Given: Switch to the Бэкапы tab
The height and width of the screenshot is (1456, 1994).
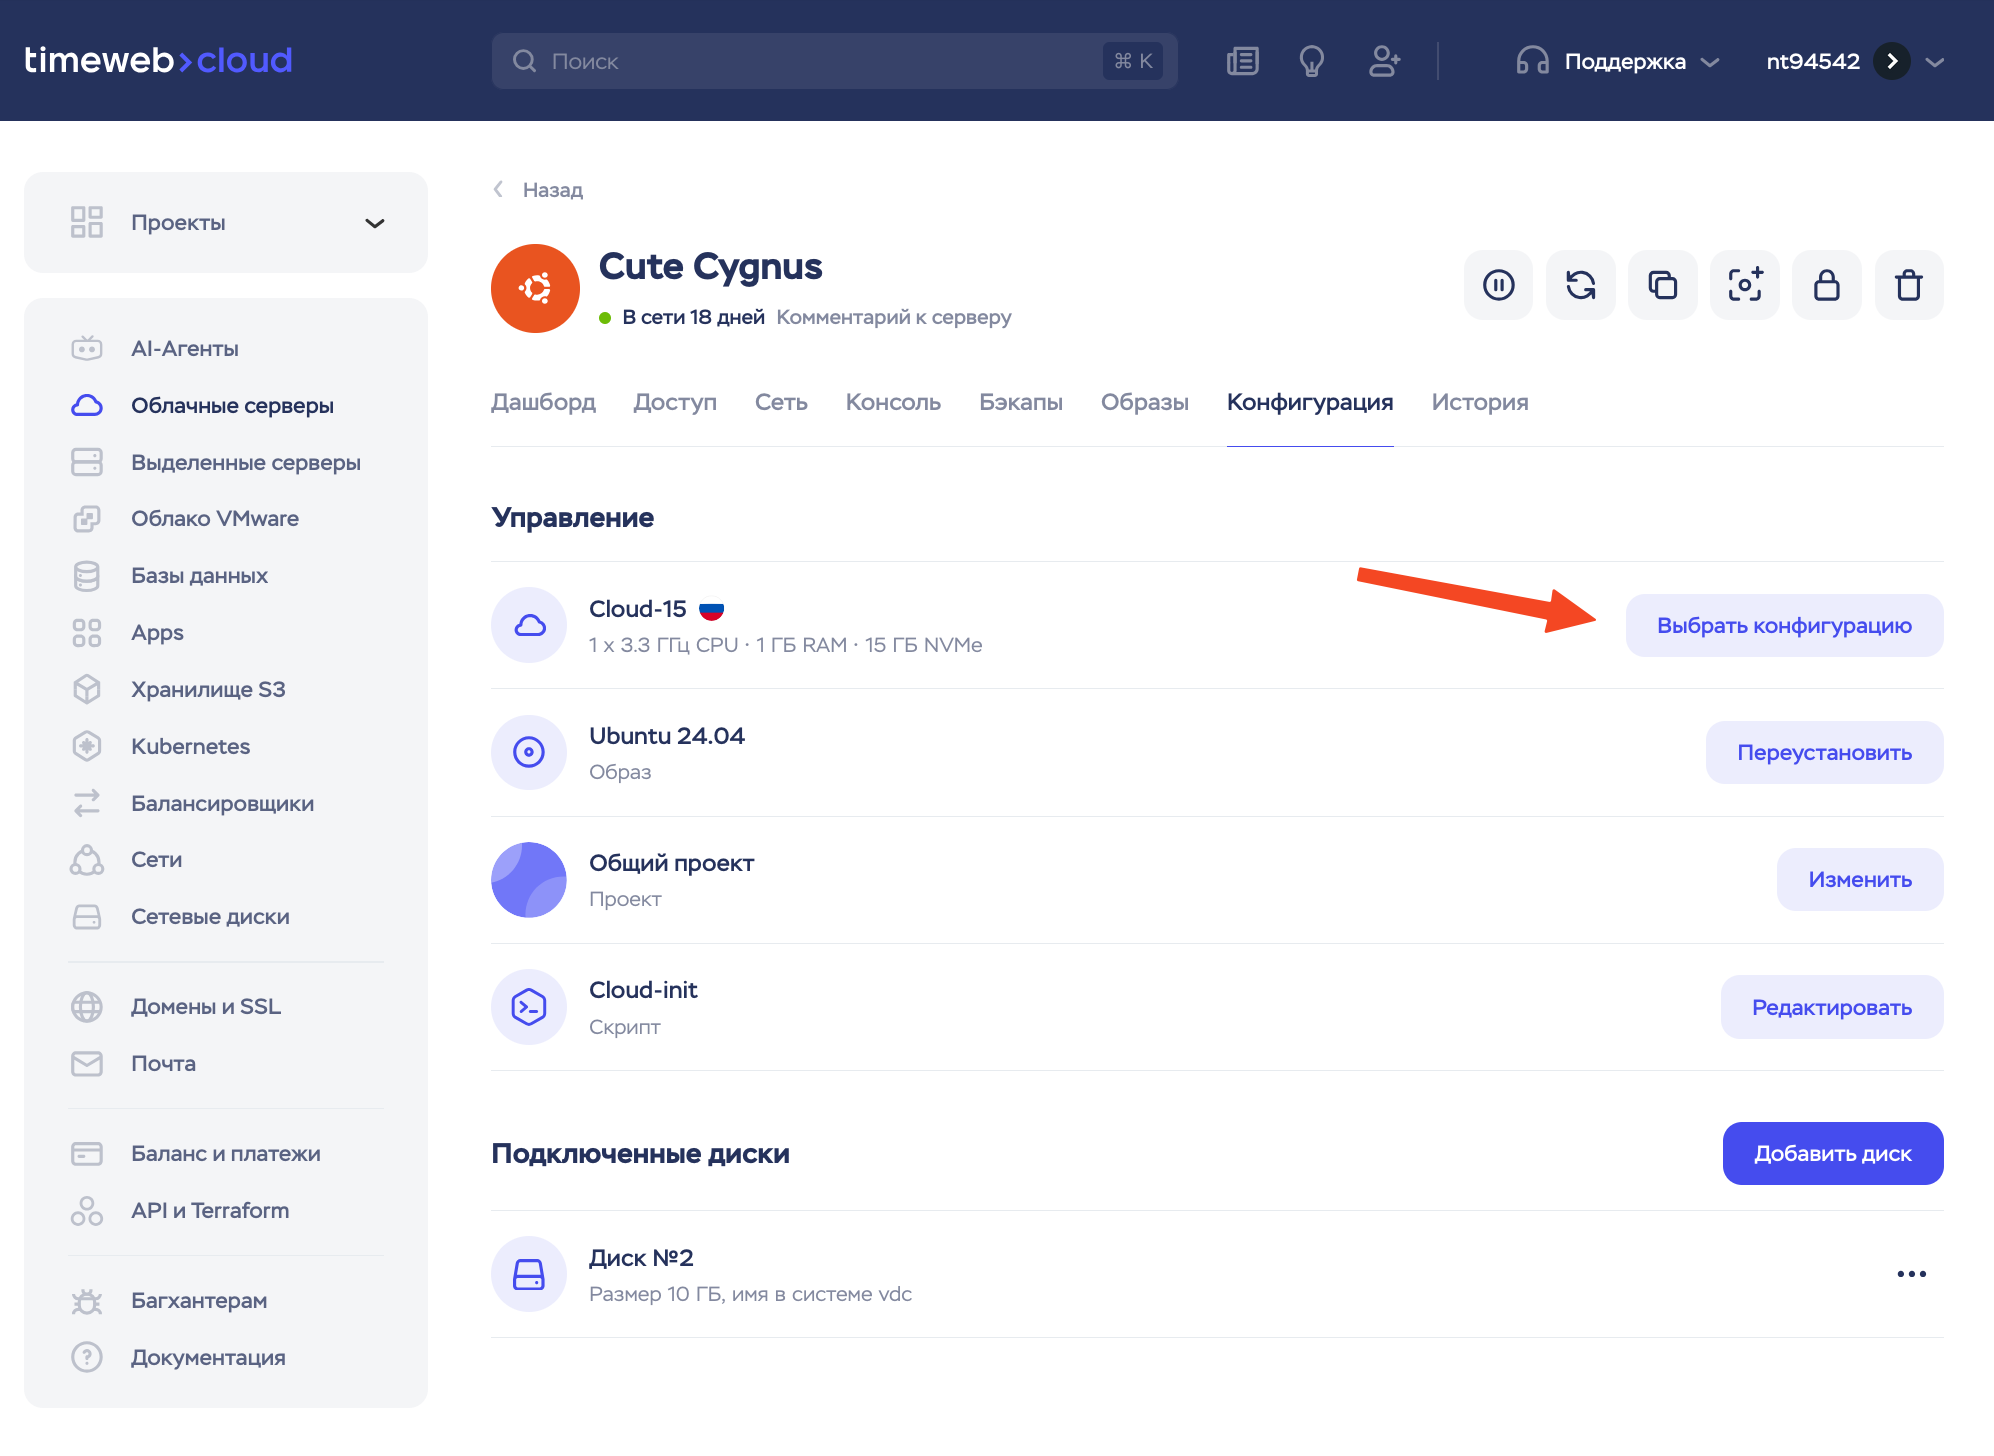Looking at the screenshot, I should 1020,402.
